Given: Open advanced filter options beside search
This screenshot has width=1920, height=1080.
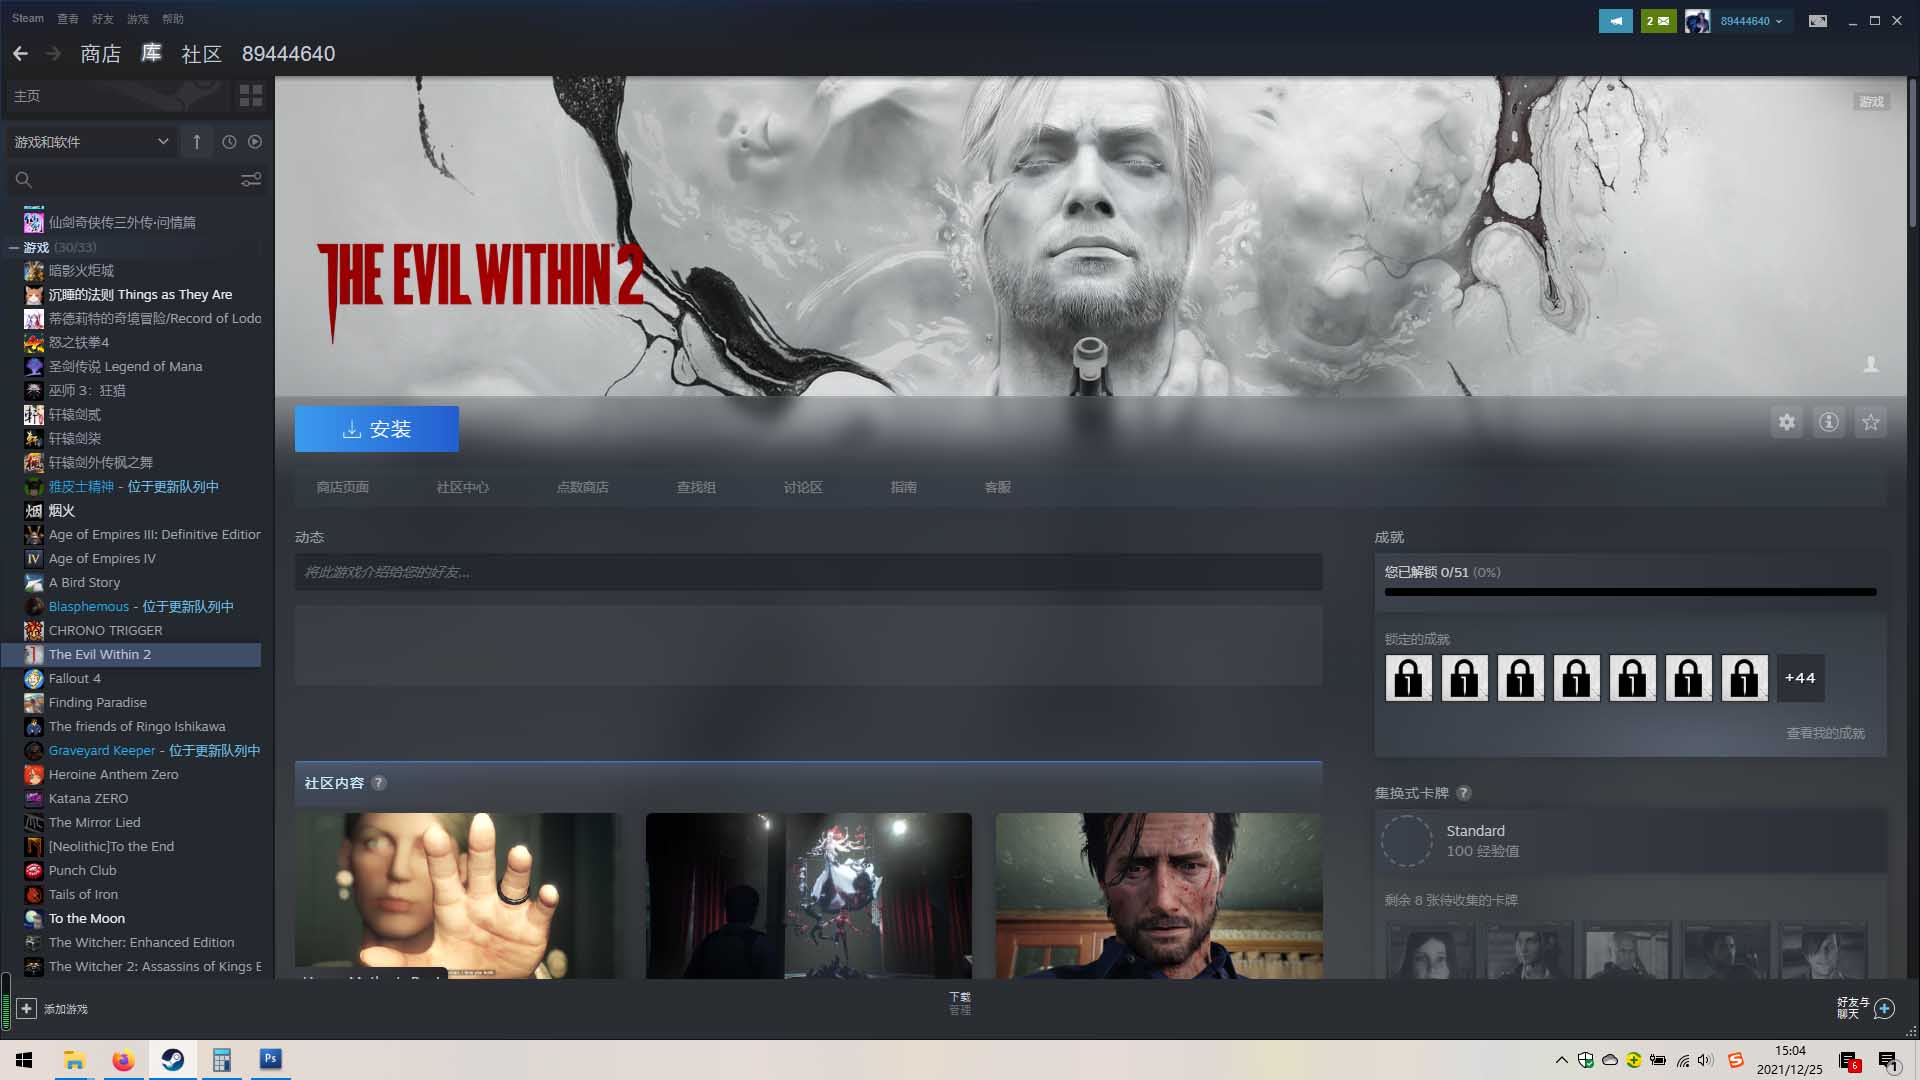Looking at the screenshot, I should (x=251, y=179).
